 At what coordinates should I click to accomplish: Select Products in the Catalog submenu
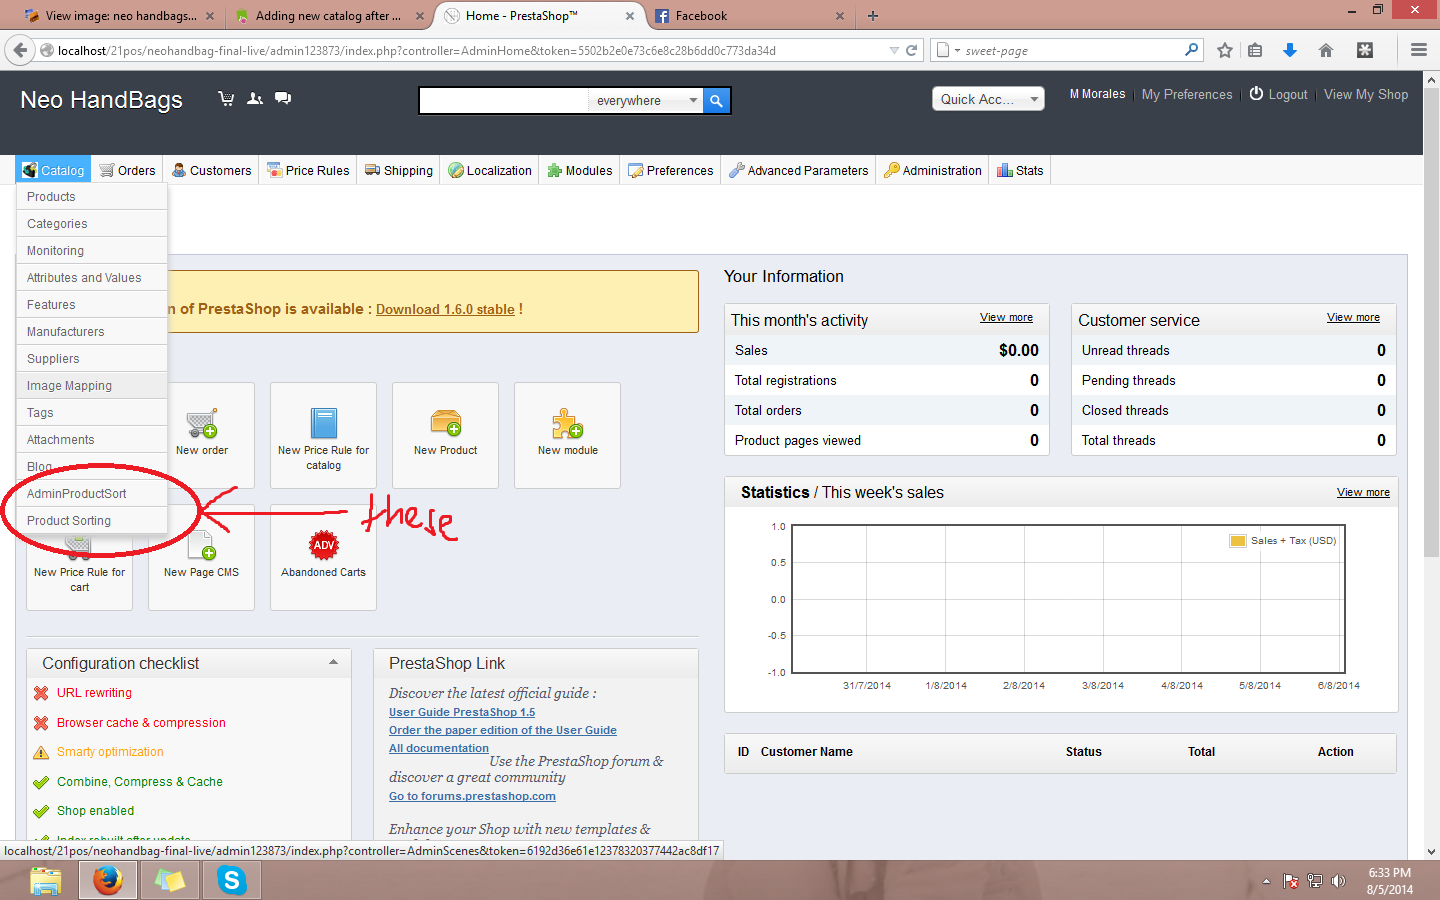click(x=92, y=197)
